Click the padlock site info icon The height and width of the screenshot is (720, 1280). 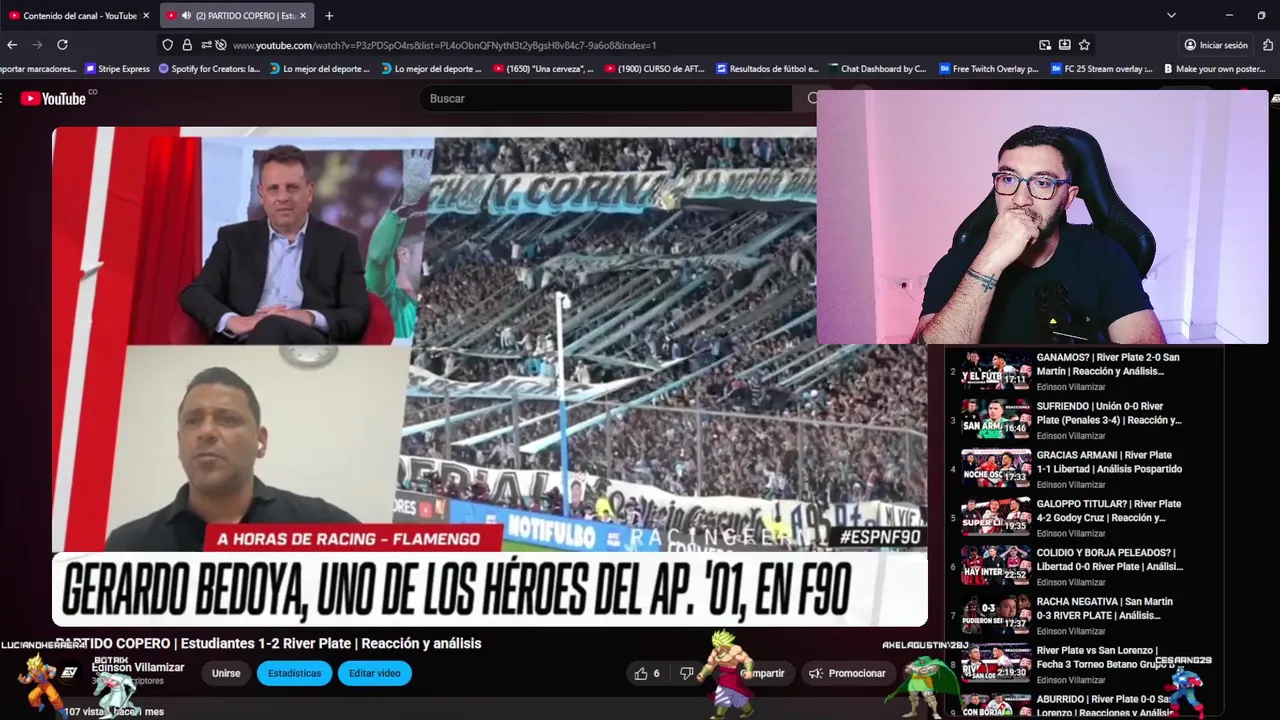(187, 45)
